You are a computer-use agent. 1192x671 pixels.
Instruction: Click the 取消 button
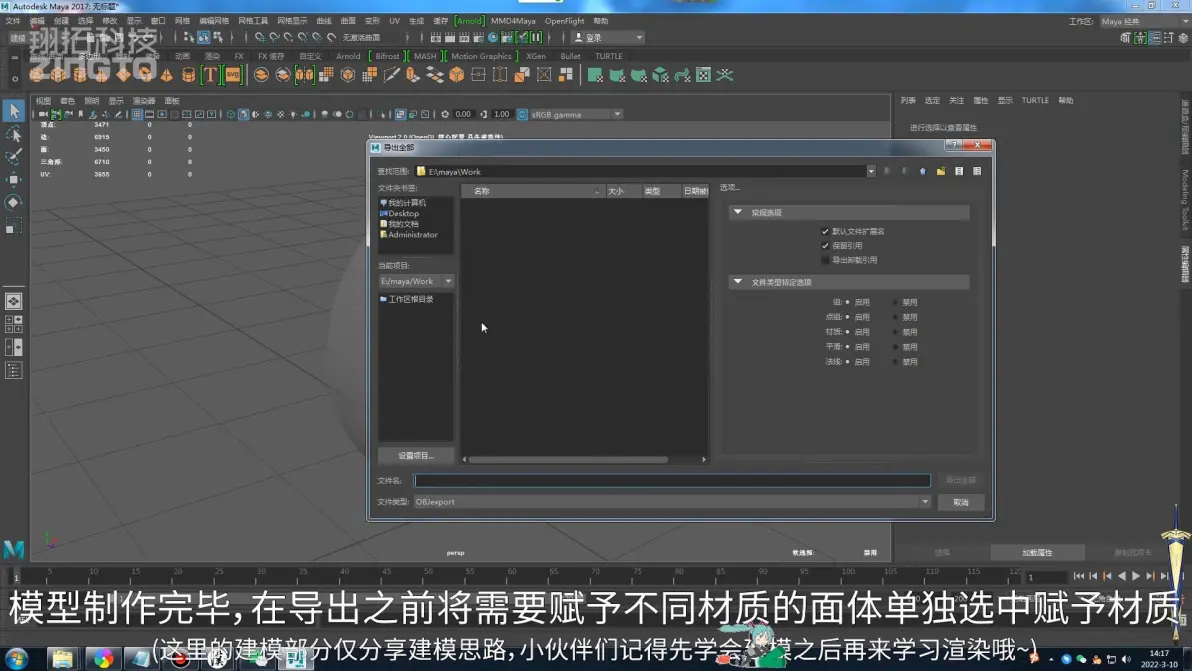961,502
